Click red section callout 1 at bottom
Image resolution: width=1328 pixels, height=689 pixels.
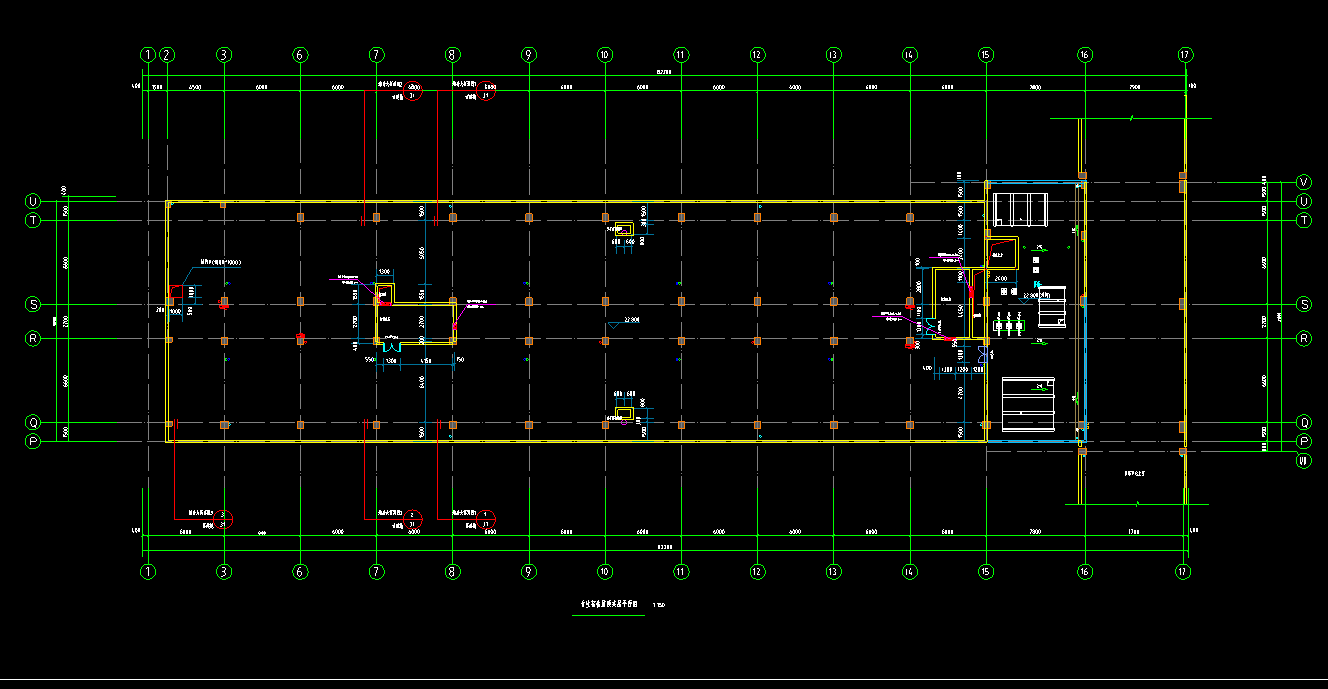(x=487, y=519)
